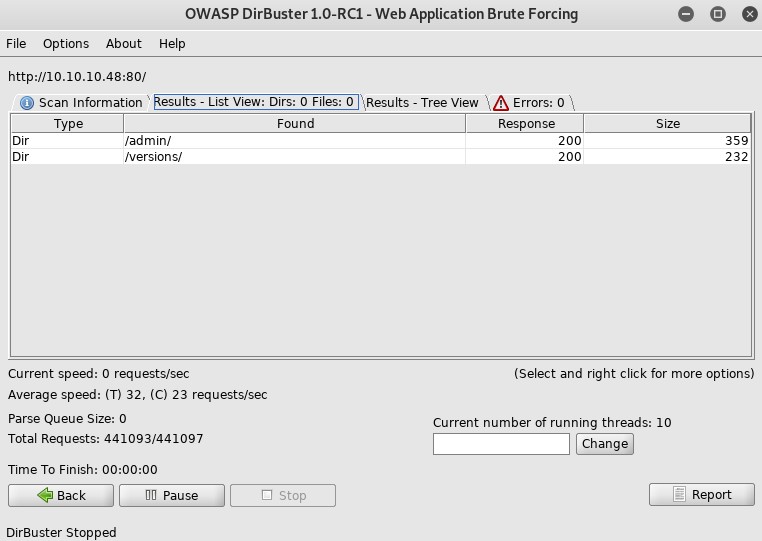Select the /versions/ directory entry
Viewport: 762px width, 541px height.
click(x=294, y=157)
